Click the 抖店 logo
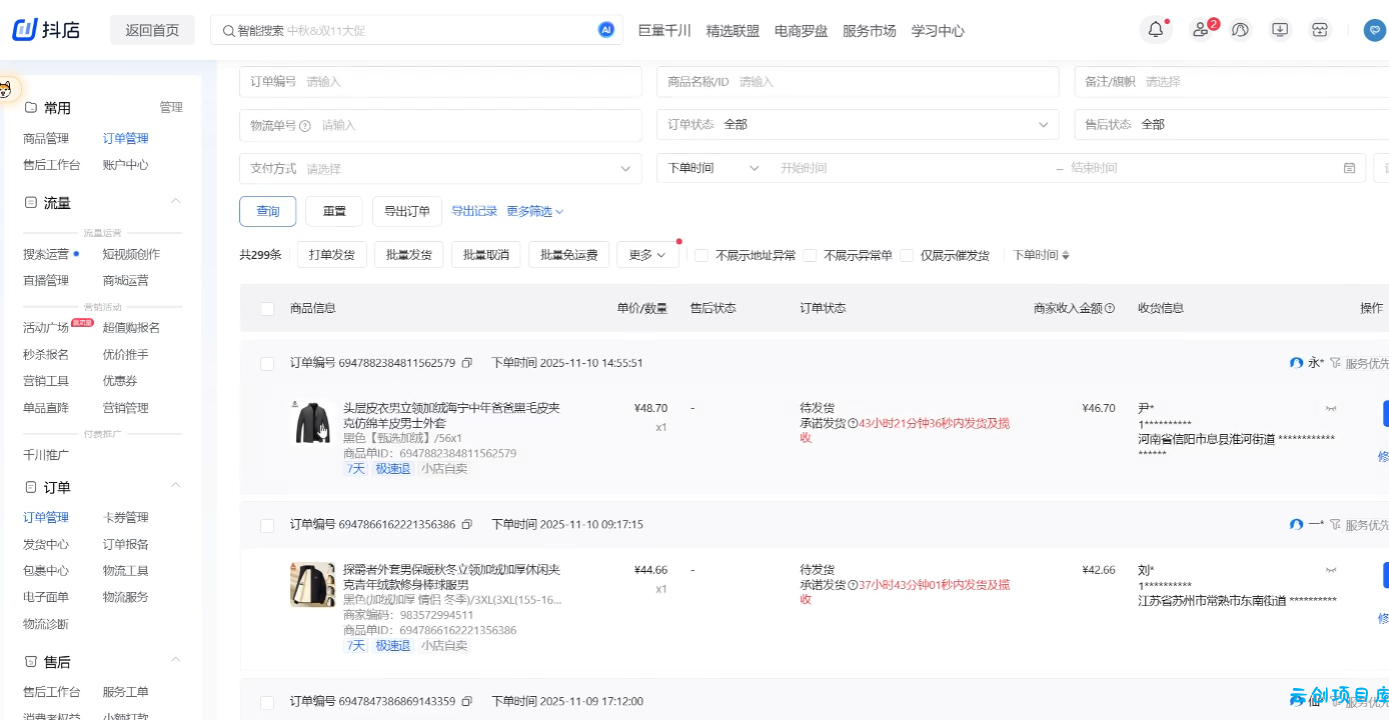The height and width of the screenshot is (720, 1389). click(x=46, y=30)
